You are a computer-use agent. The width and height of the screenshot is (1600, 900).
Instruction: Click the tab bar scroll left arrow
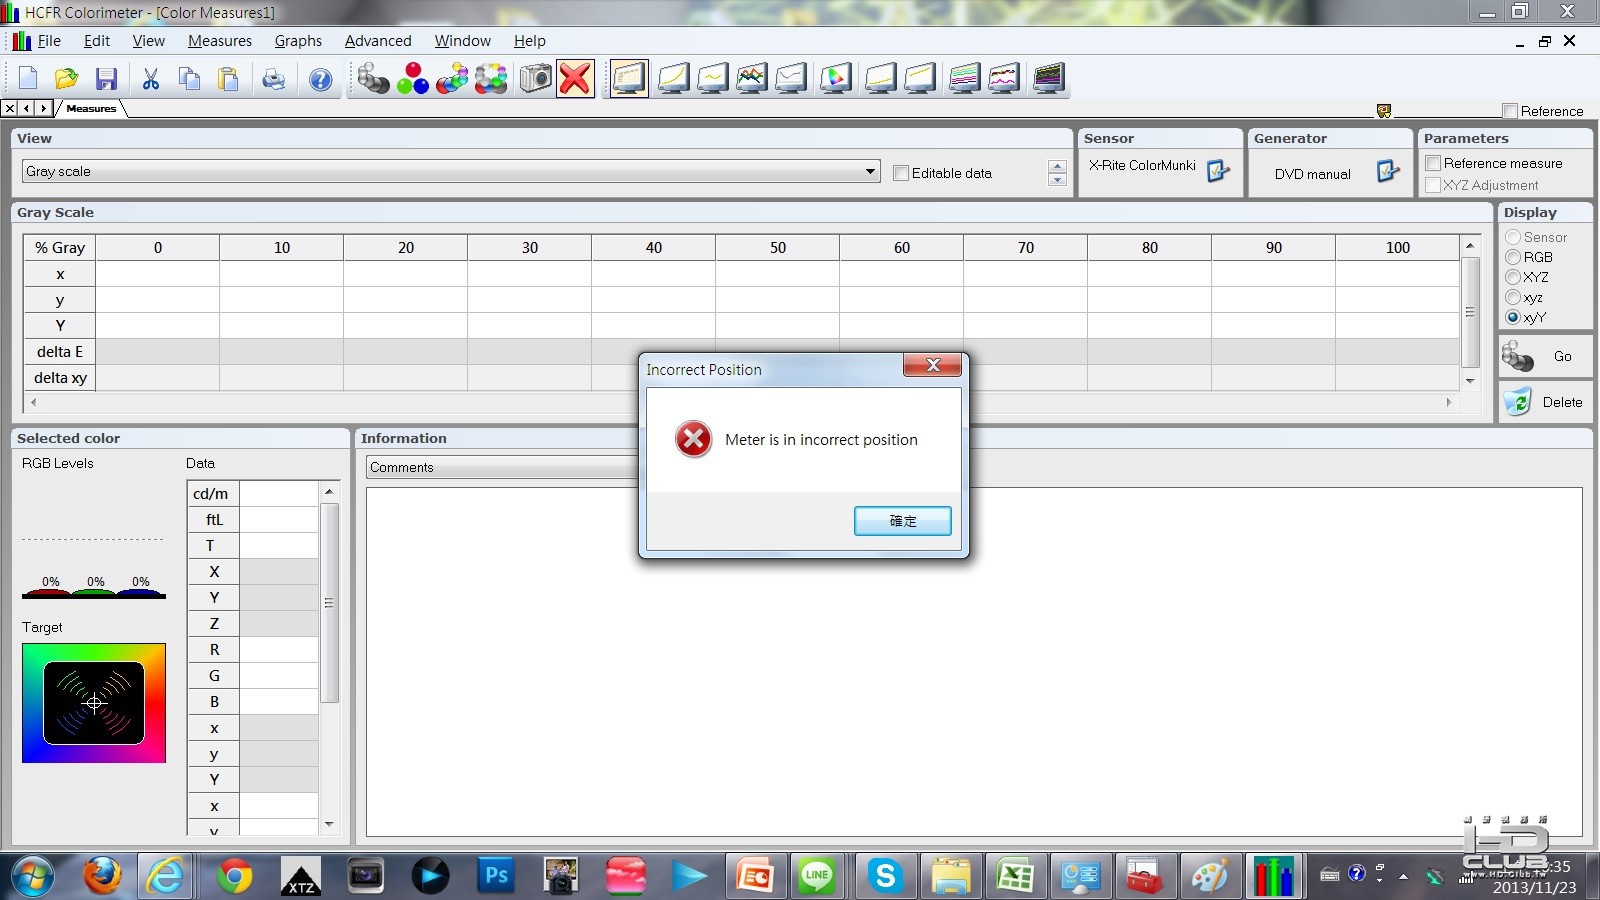pos(27,108)
